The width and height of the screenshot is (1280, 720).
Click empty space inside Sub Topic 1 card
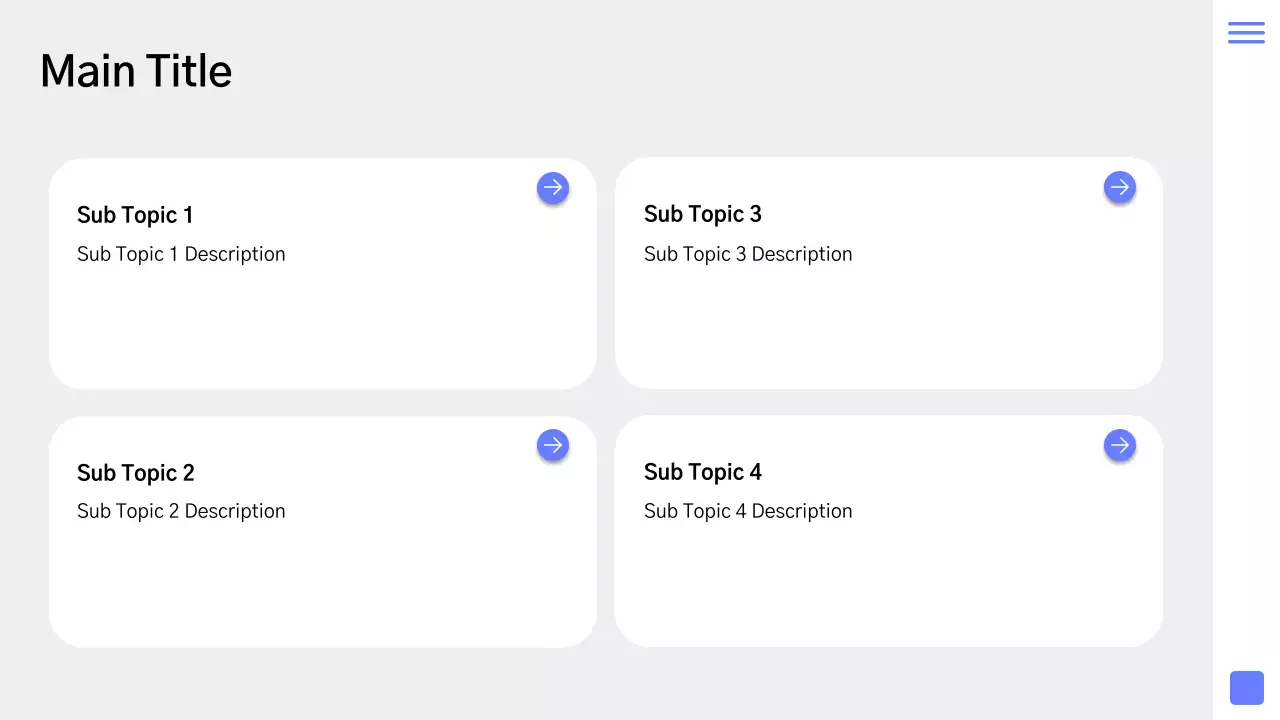point(322,330)
